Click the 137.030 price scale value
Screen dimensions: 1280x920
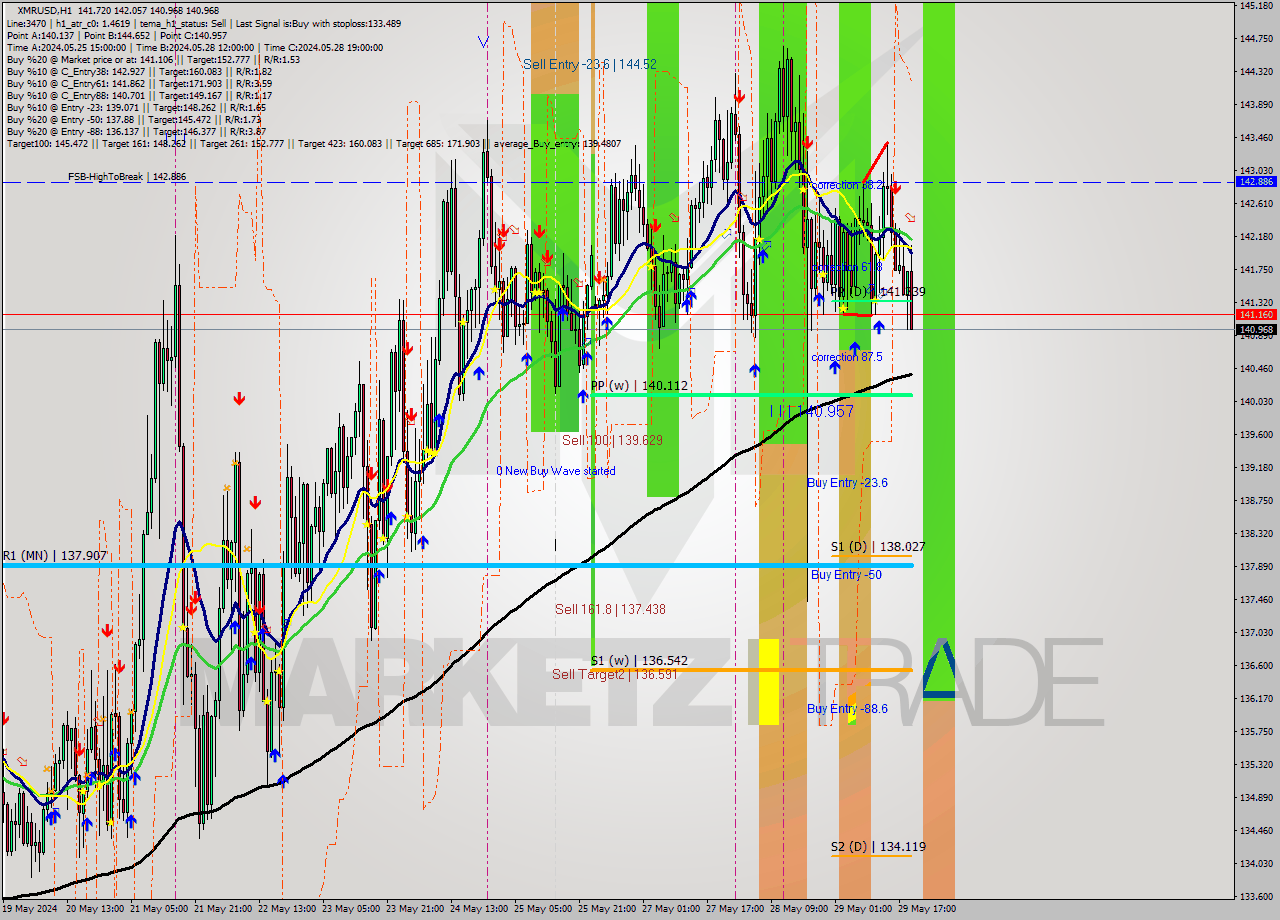coord(1255,632)
